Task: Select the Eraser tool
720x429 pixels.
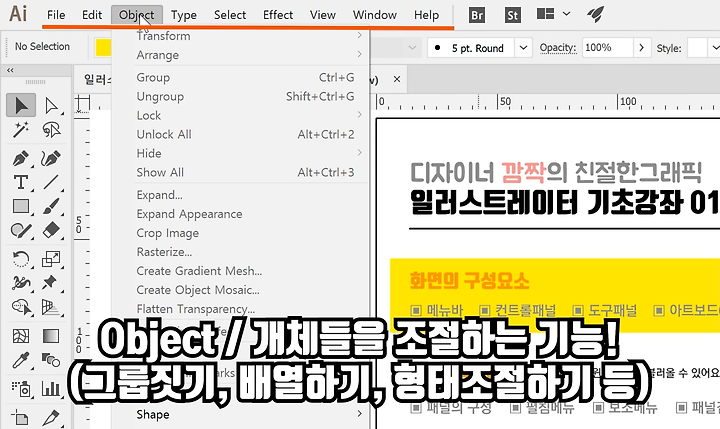Action: click(51, 230)
